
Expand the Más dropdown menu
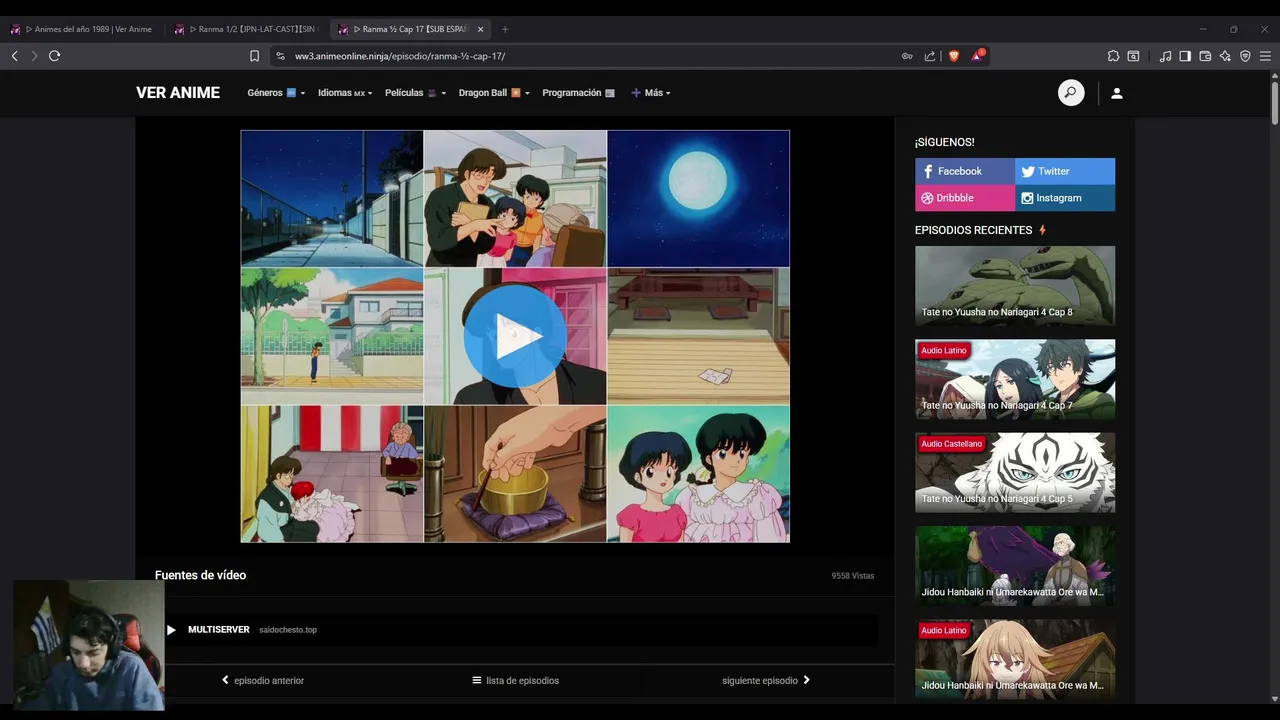point(651,93)
